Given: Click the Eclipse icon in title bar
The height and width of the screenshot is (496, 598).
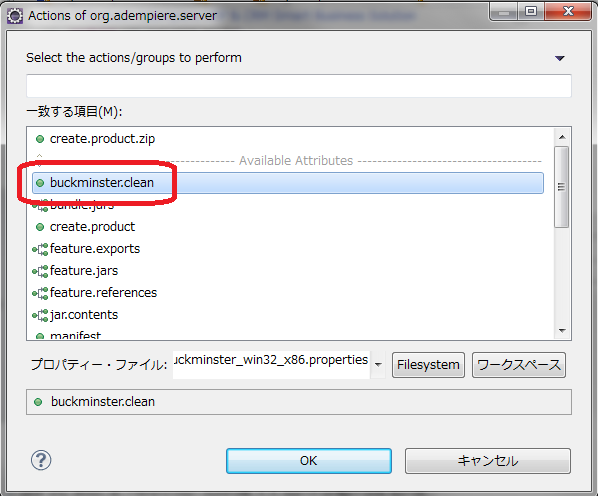Looking at the screenshot, I should [15, 16].
